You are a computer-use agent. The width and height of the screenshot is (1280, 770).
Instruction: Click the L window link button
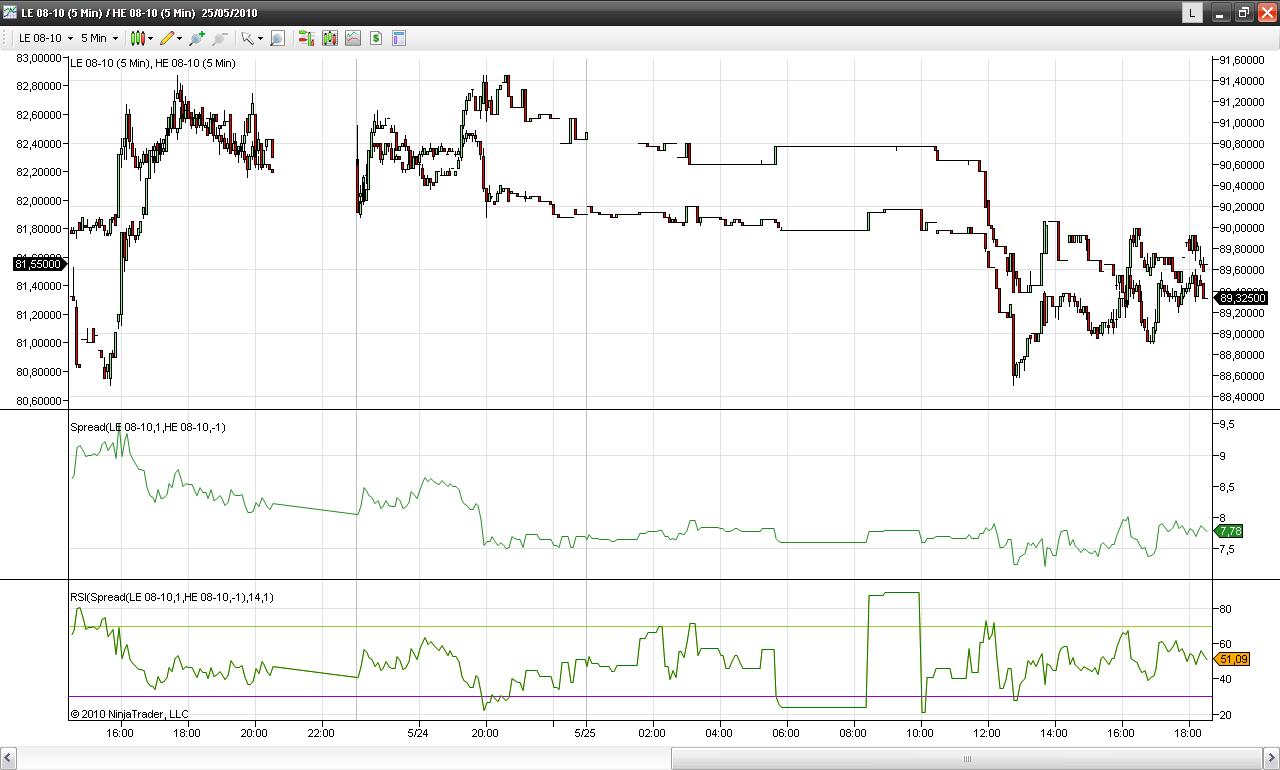point(1192,12)
